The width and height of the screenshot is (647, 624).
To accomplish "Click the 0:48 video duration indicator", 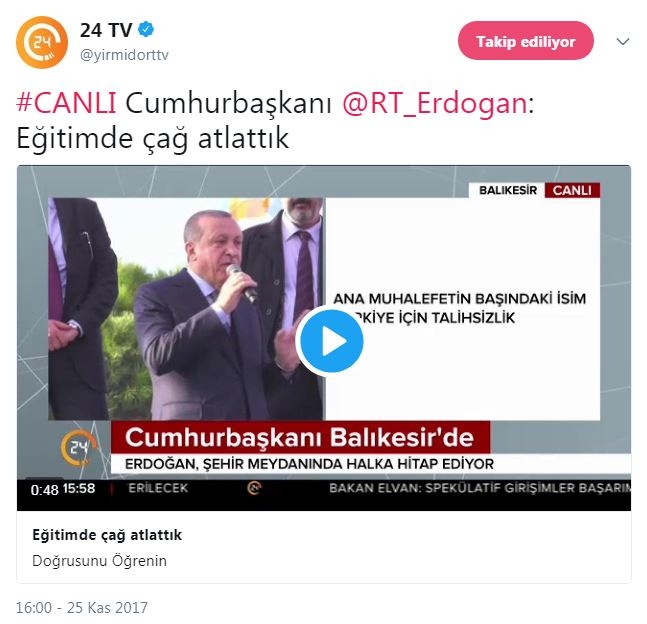I will click(44, 490).
